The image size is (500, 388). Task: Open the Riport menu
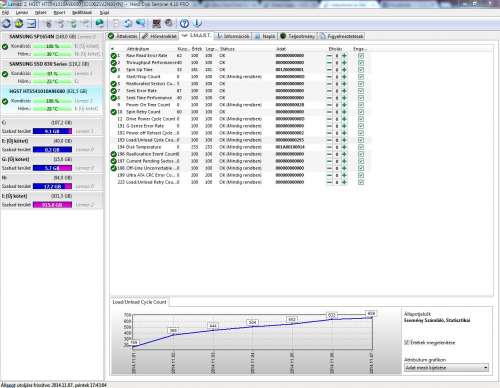59,12
